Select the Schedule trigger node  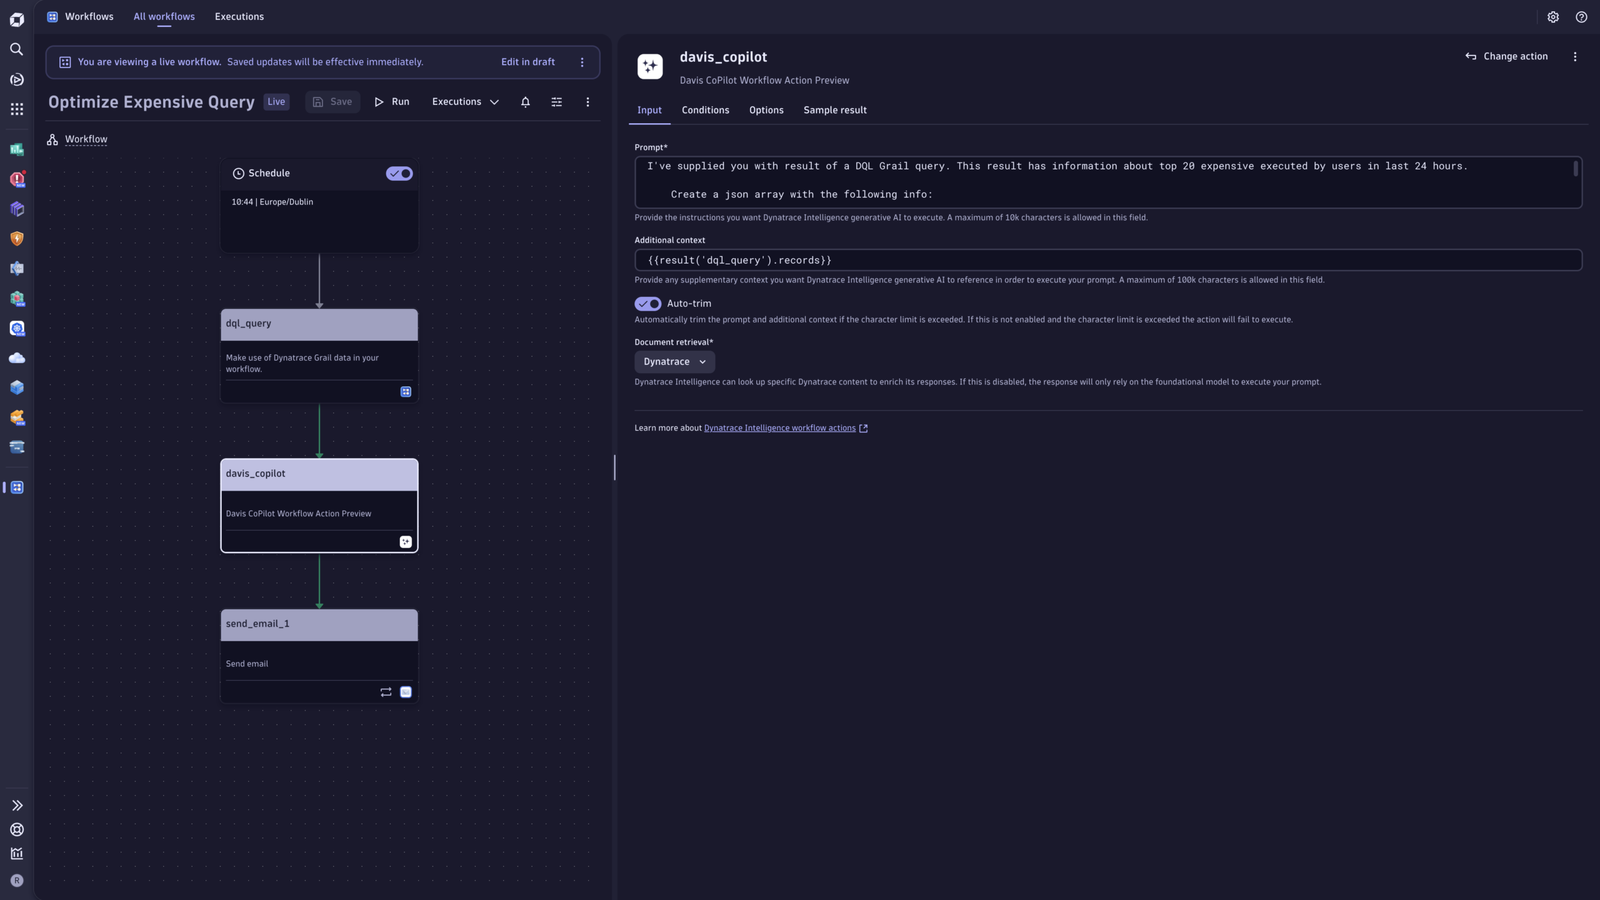coord(319,206)
